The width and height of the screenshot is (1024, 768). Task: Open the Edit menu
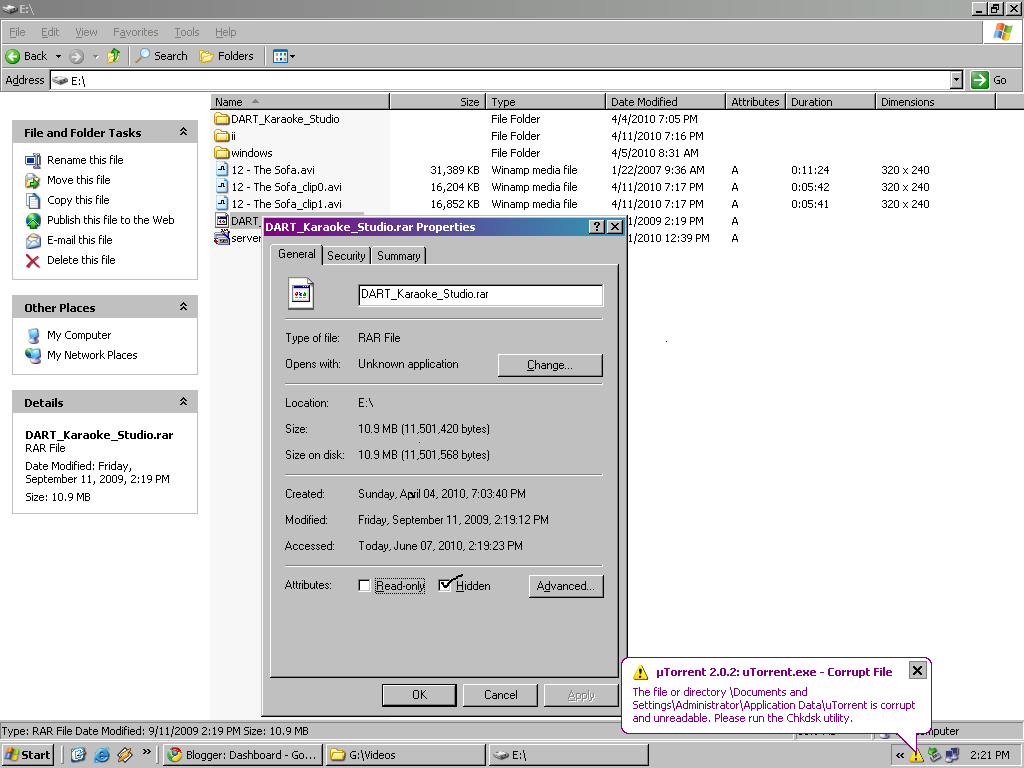point(50,32)
